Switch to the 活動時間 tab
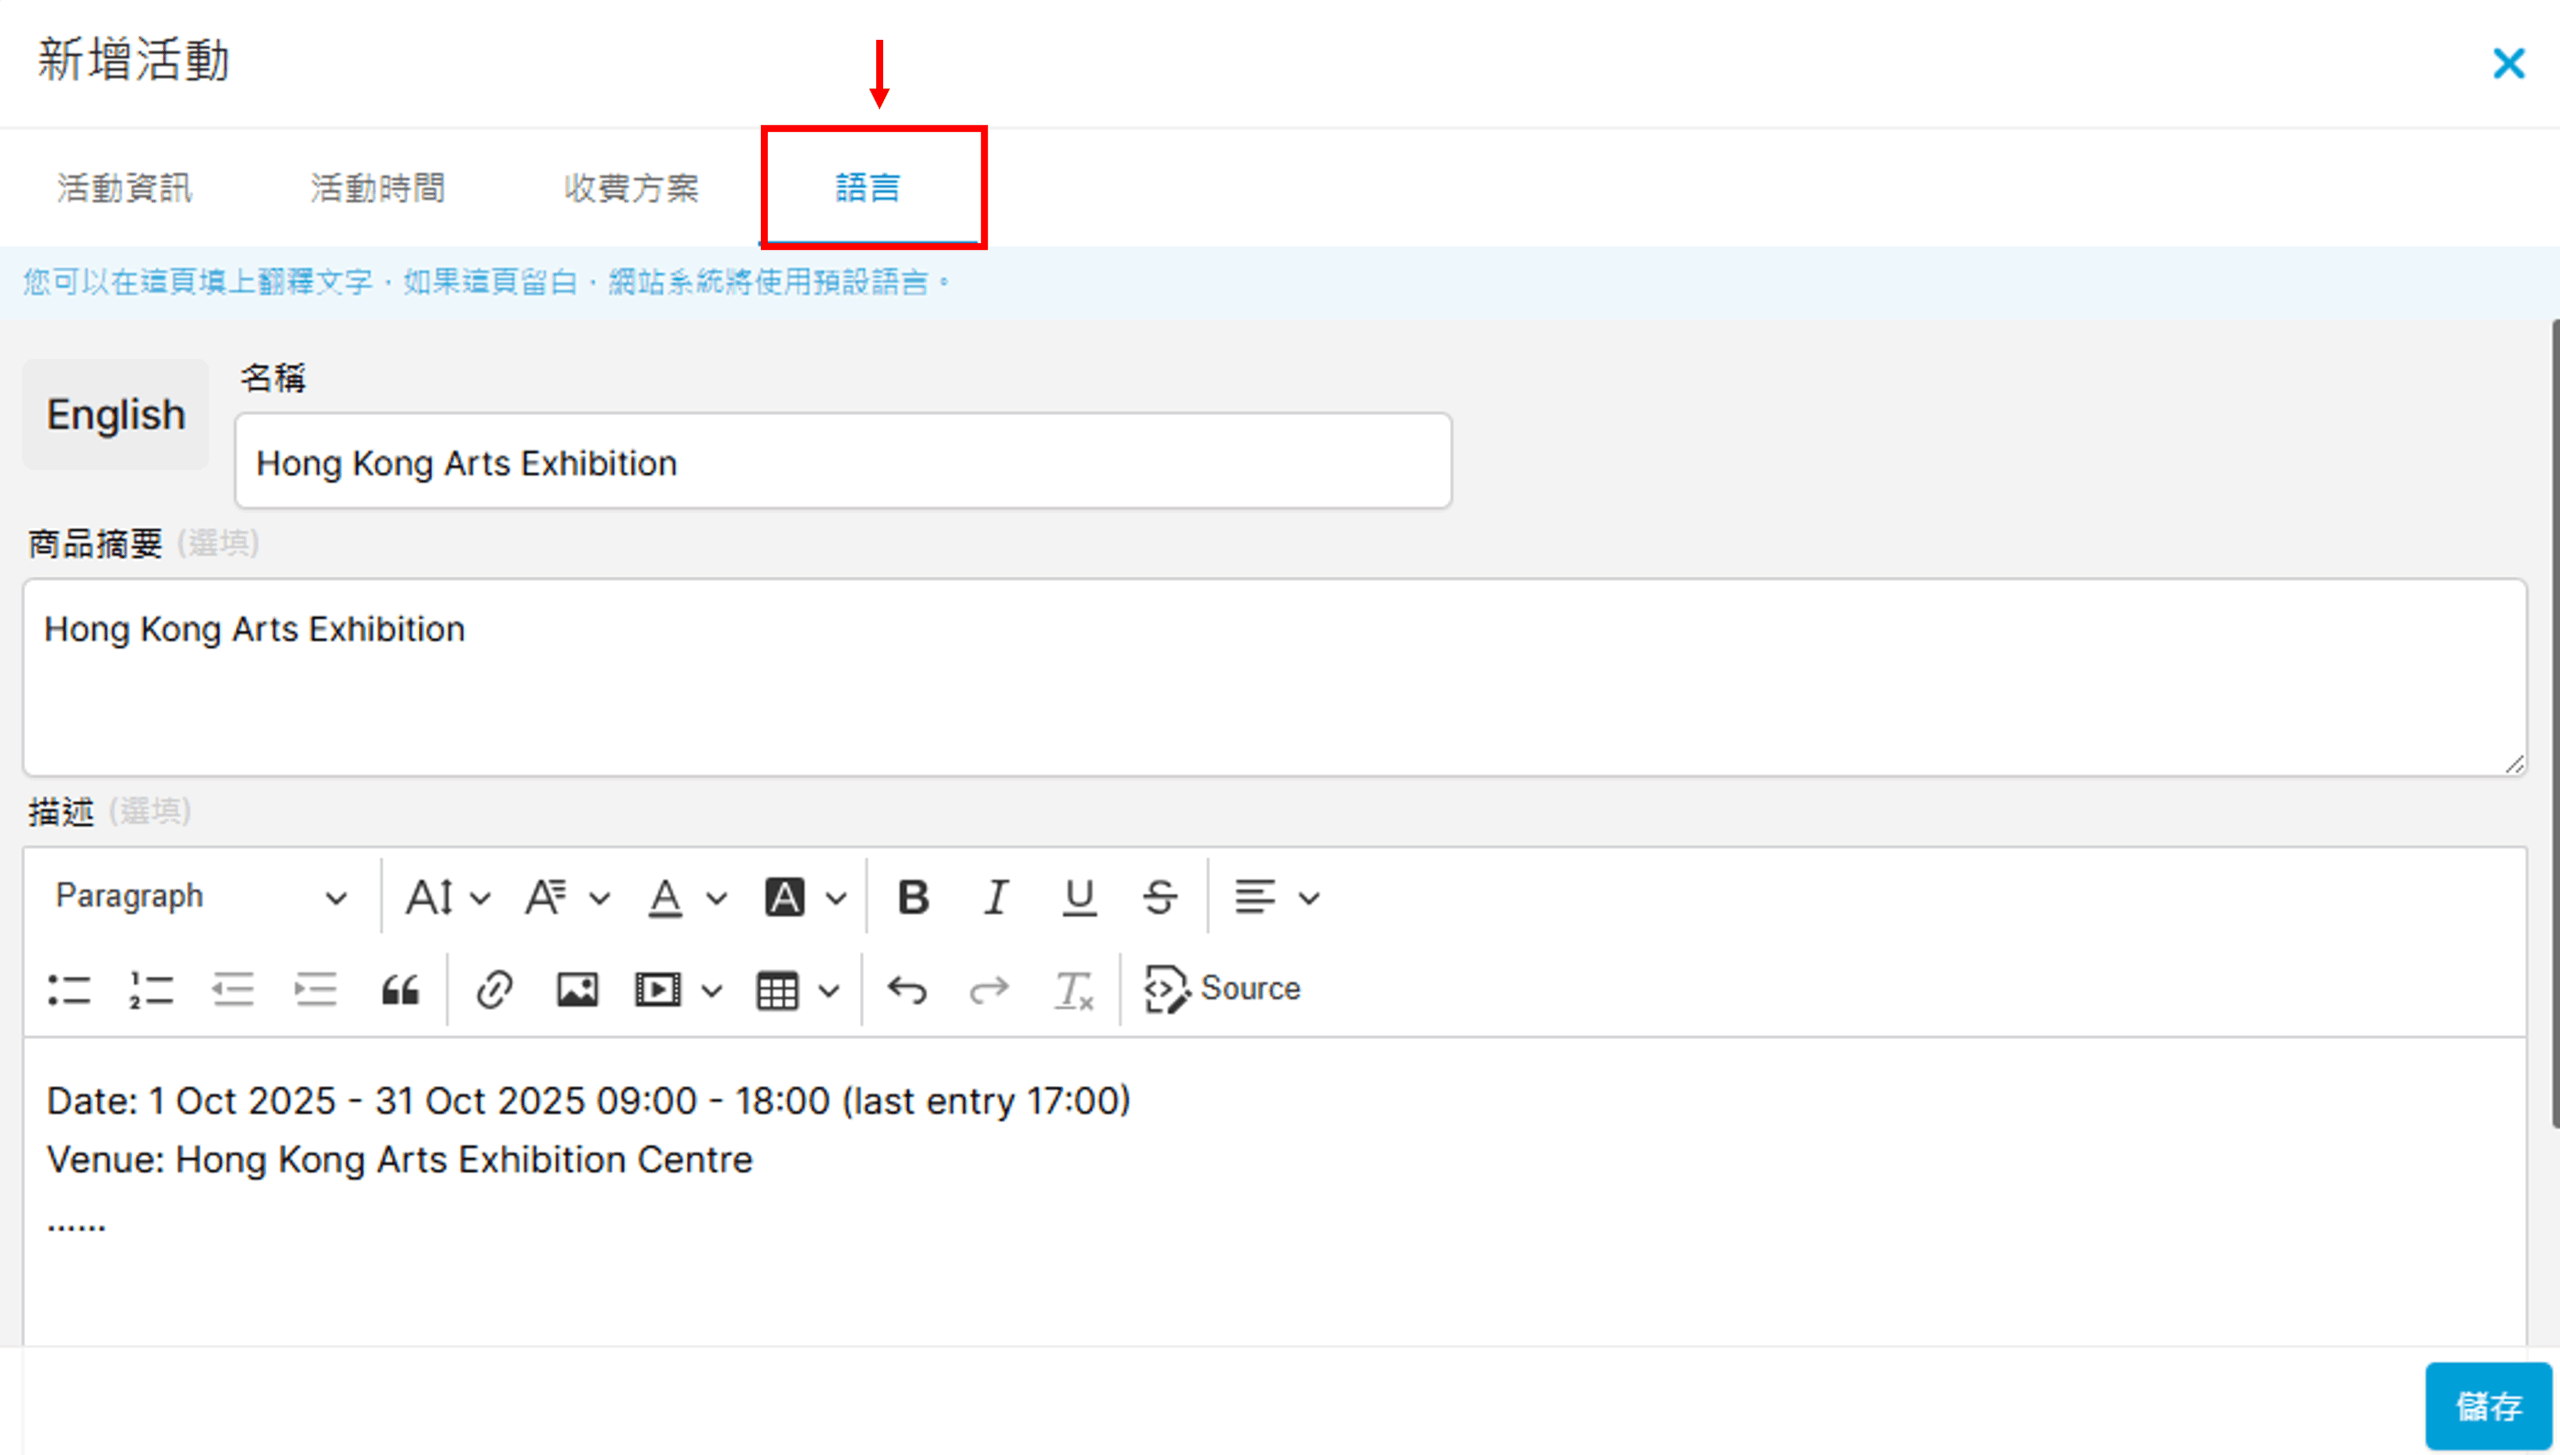This screenshot has width=2560, height=1455. (x=377, y=188)
